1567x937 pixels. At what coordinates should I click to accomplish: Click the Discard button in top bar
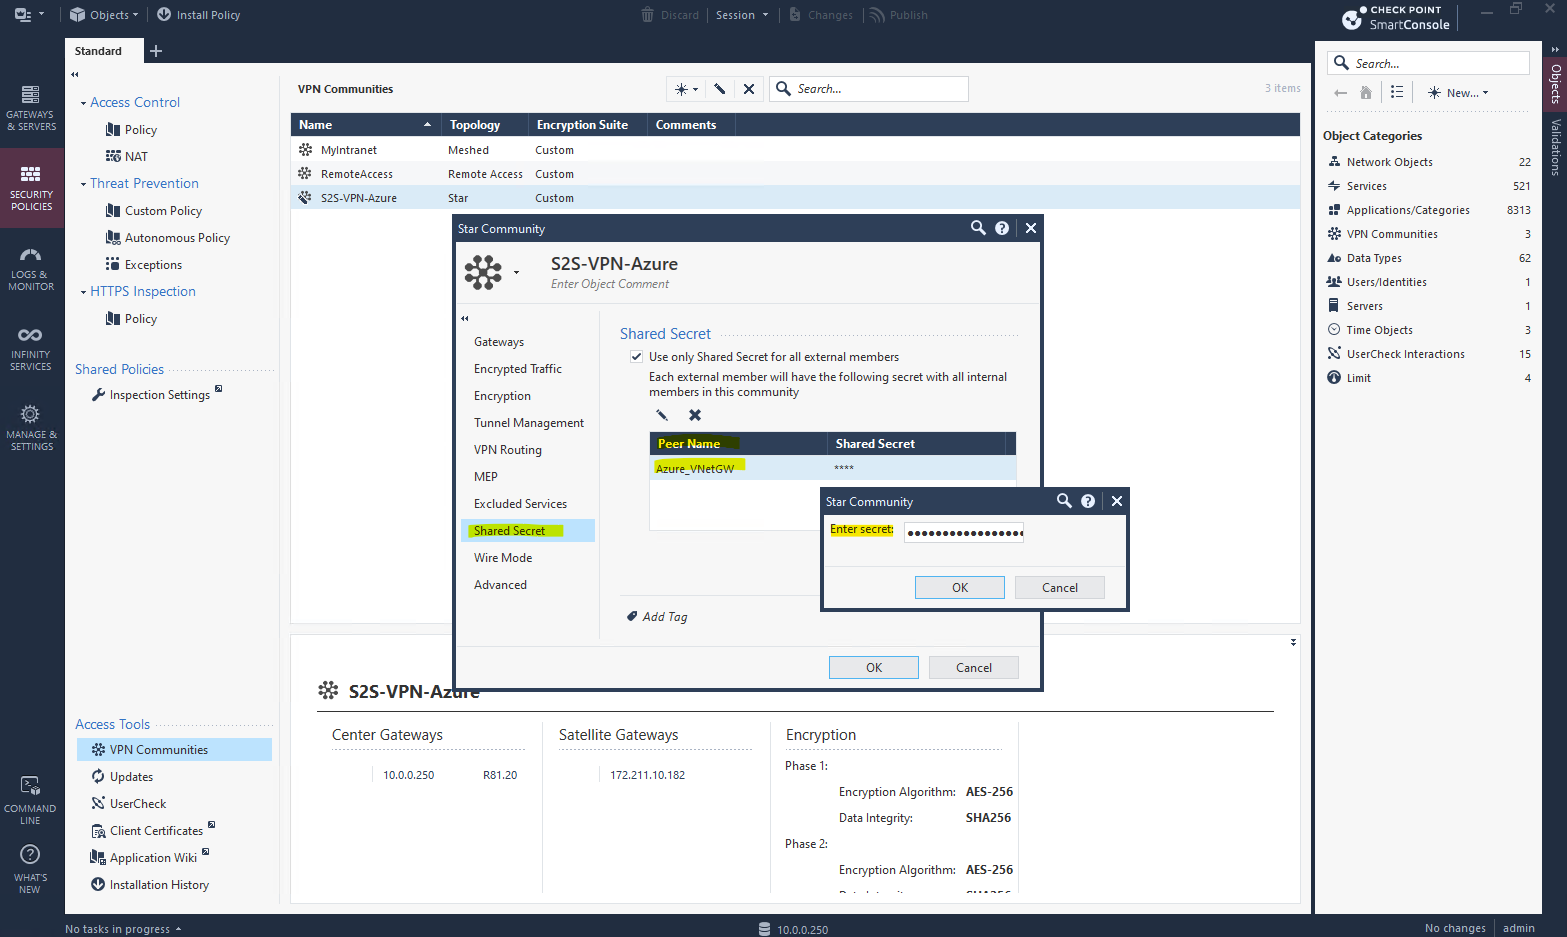pyautogui.click(x=670, y=15)
